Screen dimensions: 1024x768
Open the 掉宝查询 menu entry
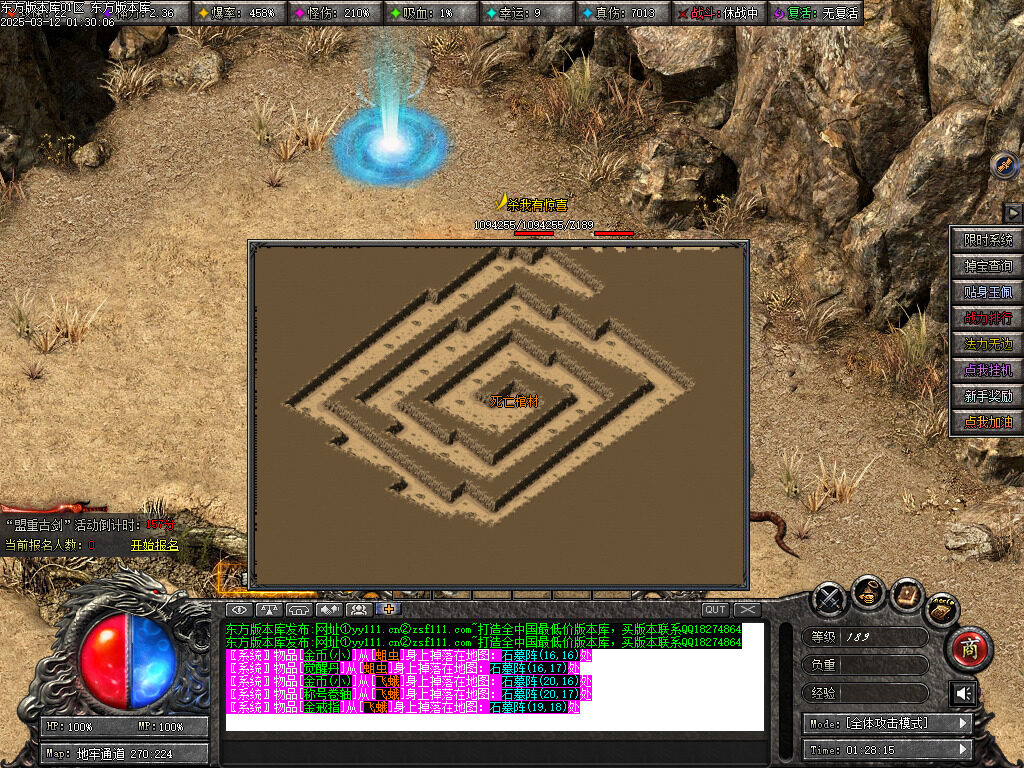987,266
